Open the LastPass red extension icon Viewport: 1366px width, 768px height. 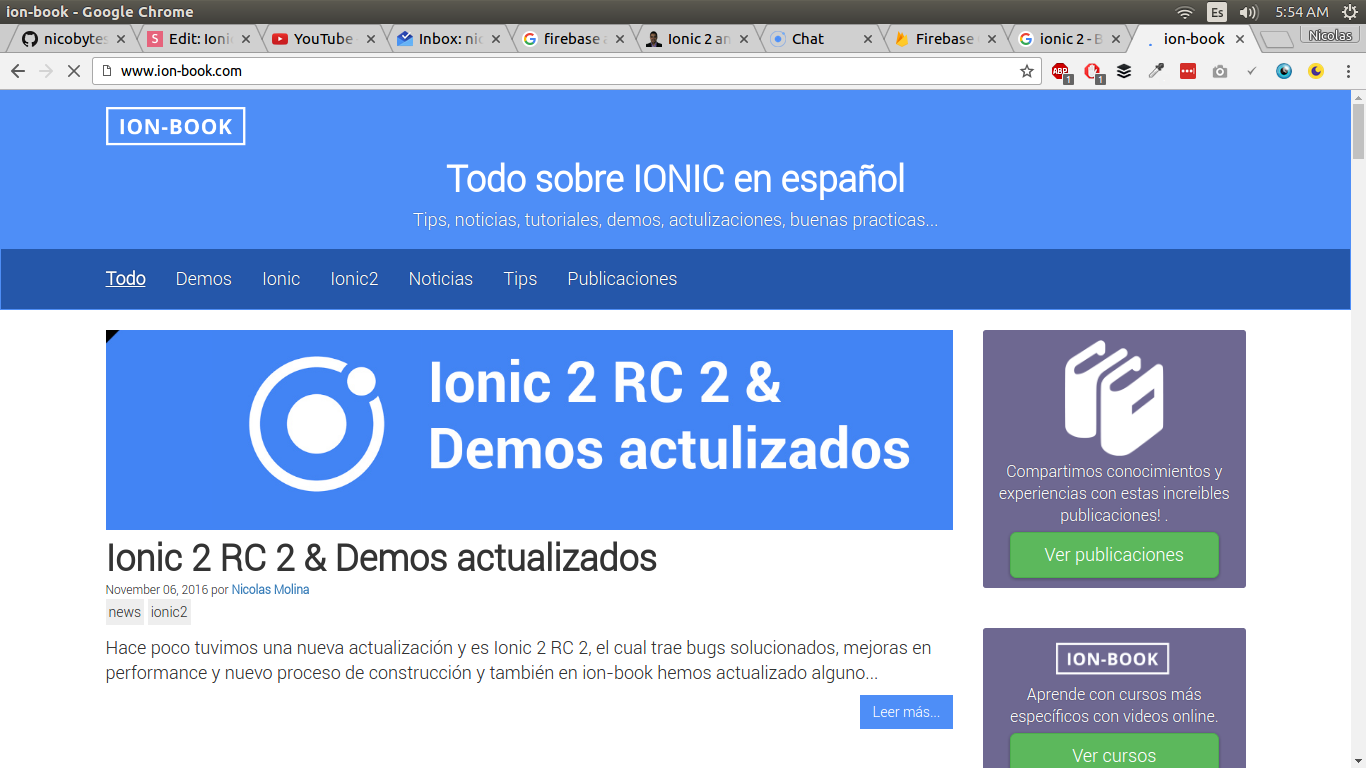(x=1188, y=71)
